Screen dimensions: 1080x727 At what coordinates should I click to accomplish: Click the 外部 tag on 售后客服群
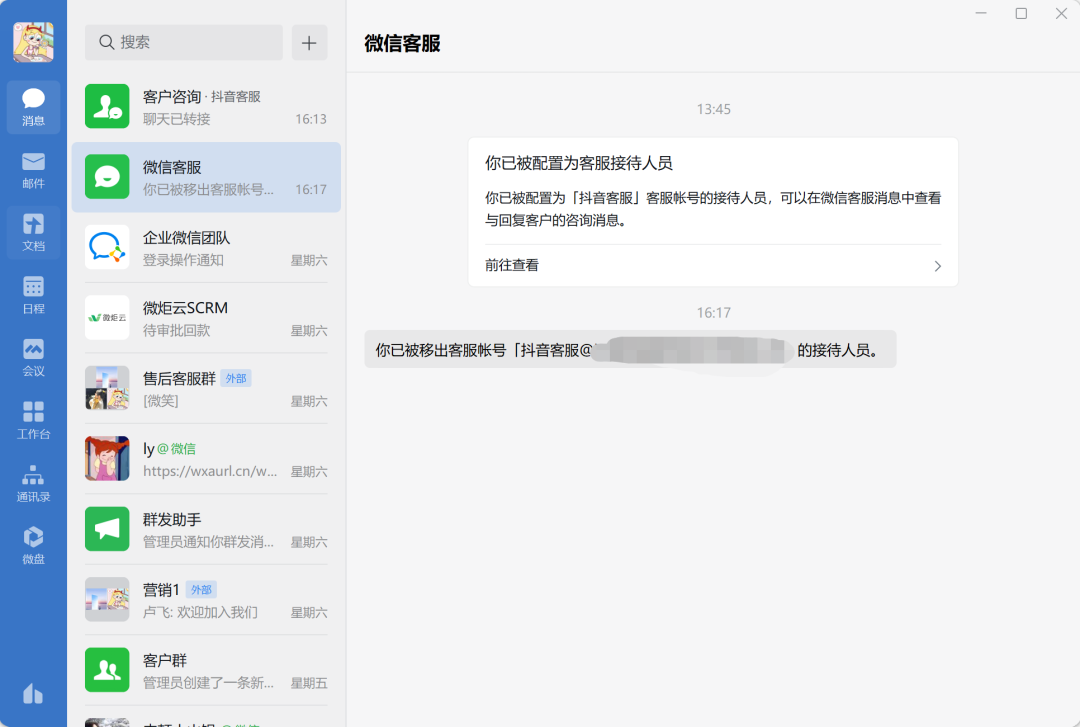coord(236,378)
